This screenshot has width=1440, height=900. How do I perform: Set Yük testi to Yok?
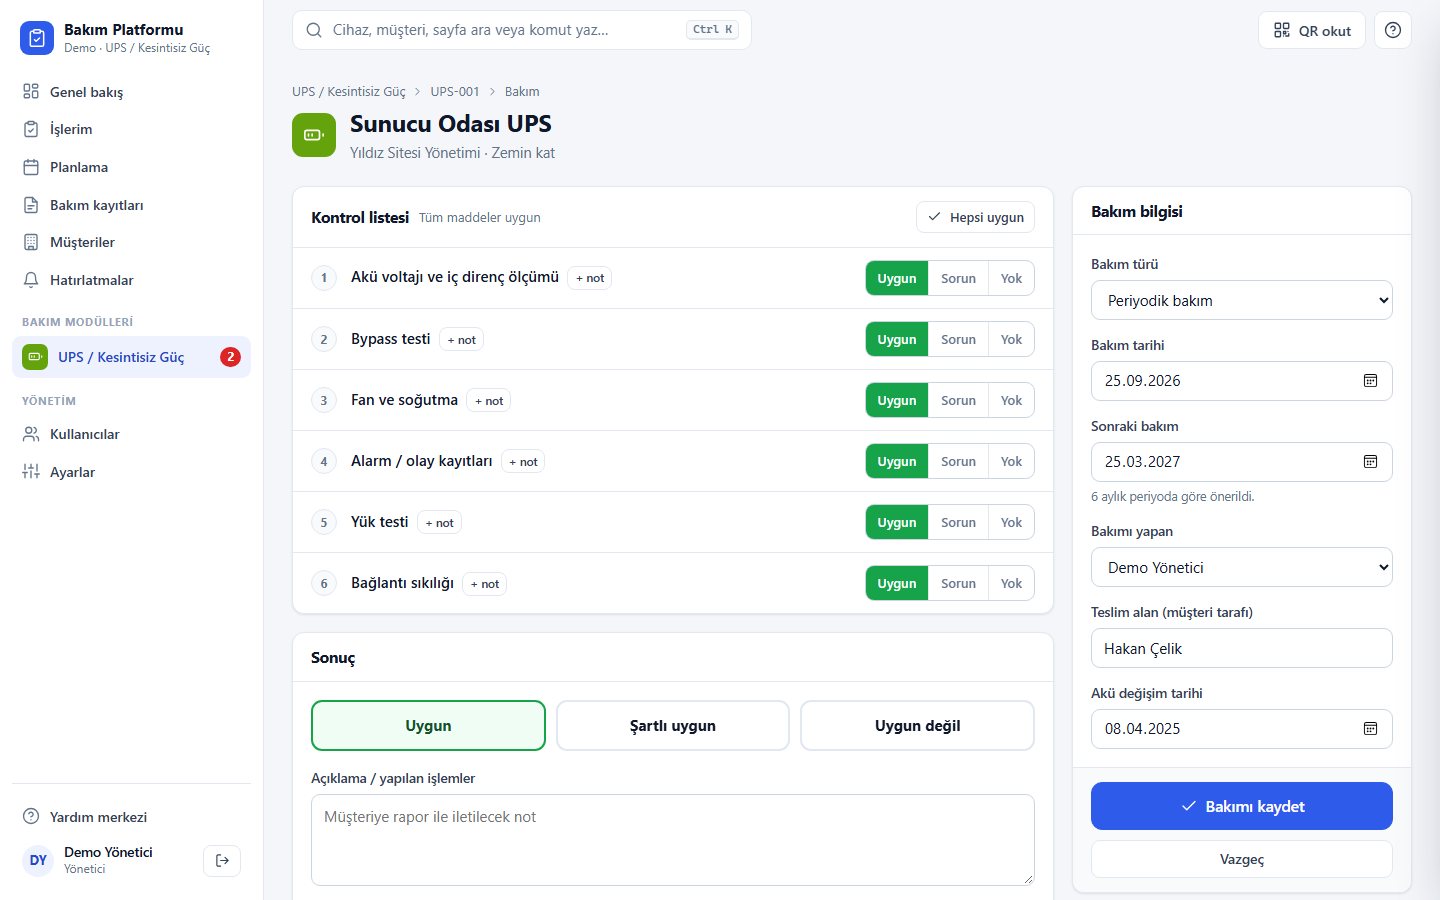tap(1011, 523)
